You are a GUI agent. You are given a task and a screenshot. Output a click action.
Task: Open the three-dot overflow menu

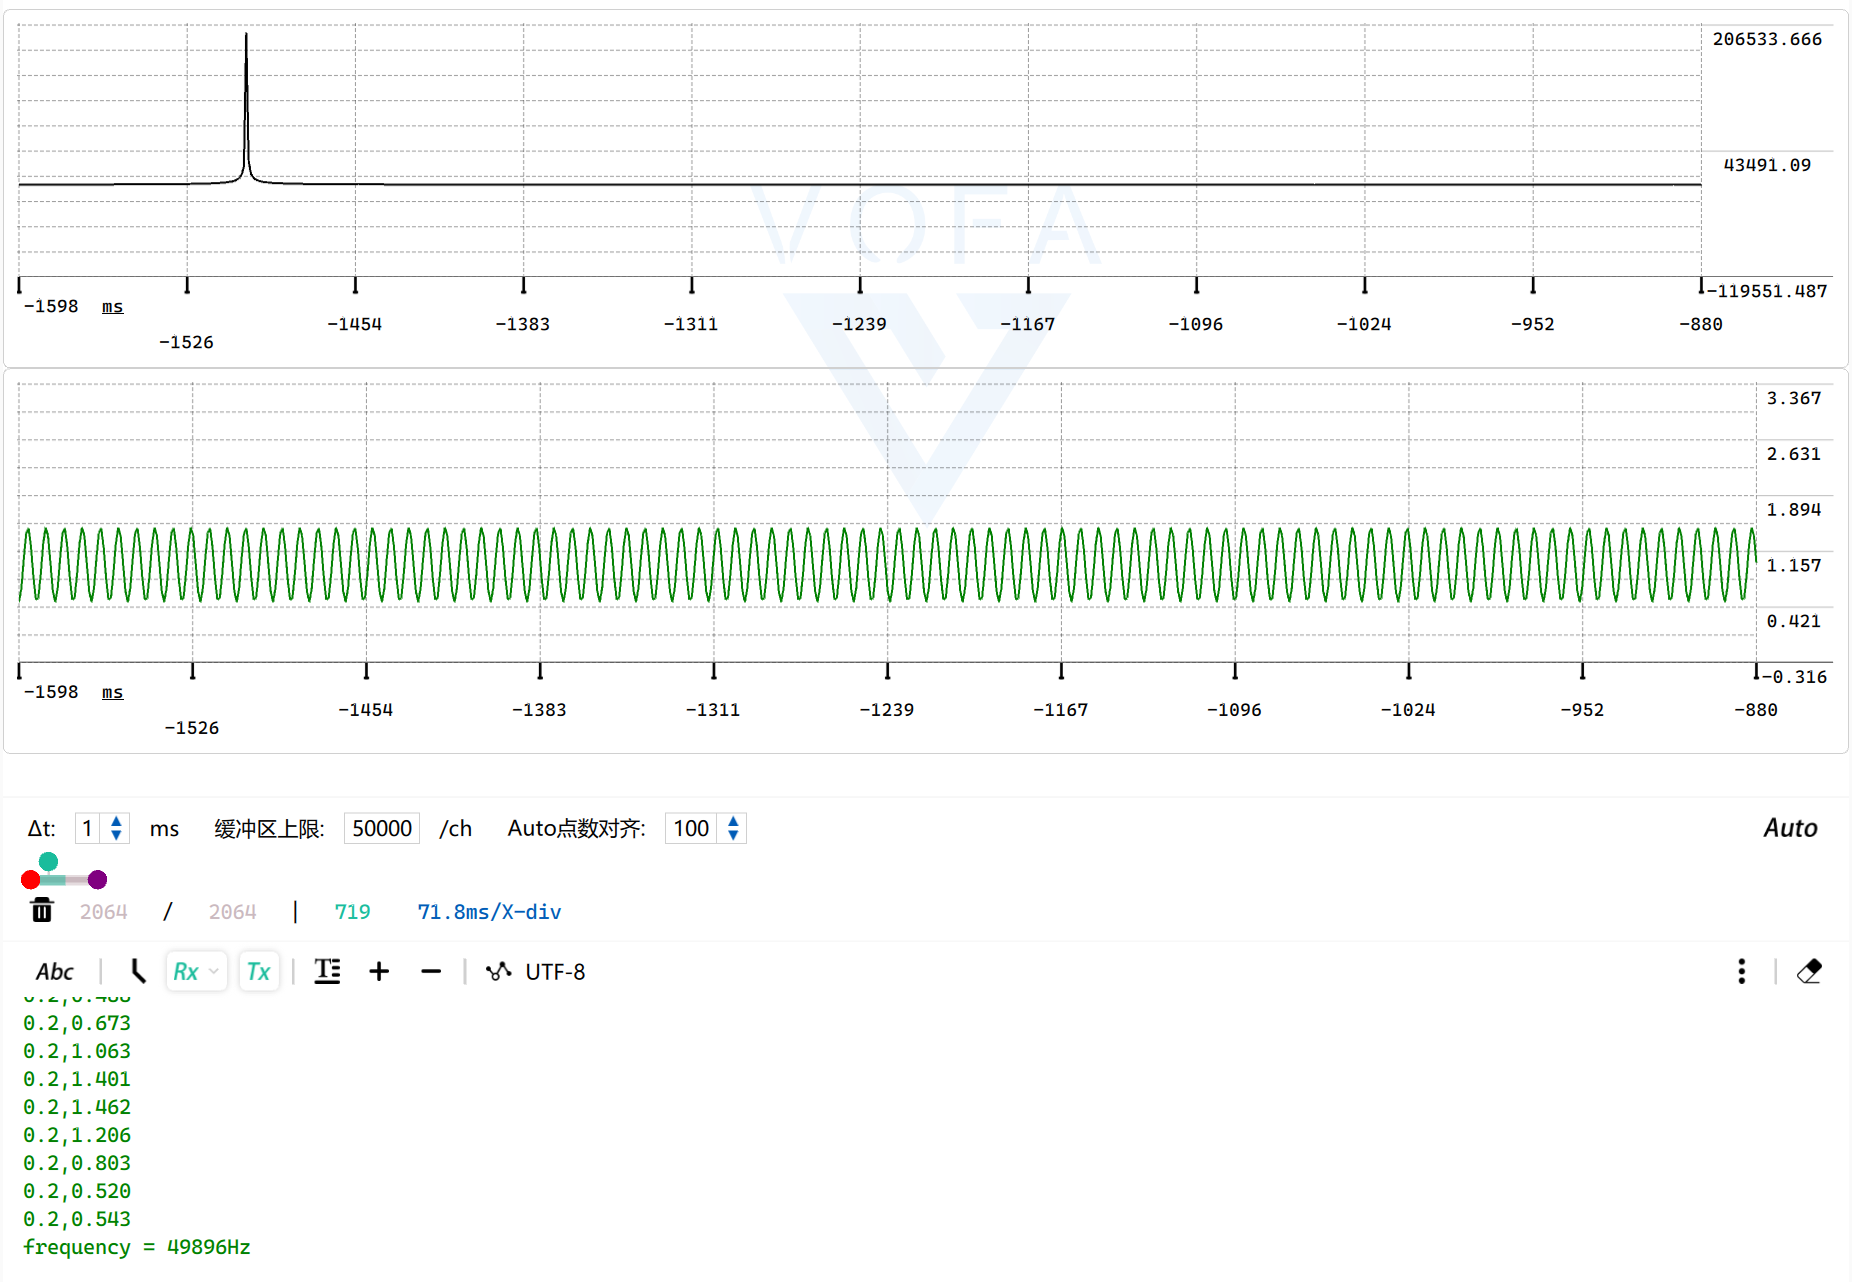(x=1741, y=971)
